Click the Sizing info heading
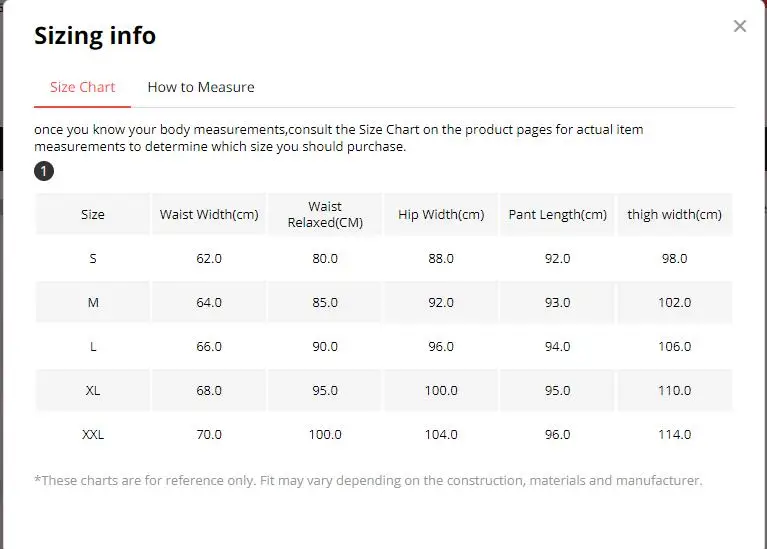This screenshot has height=549, width=767. [x=95, y=36]
